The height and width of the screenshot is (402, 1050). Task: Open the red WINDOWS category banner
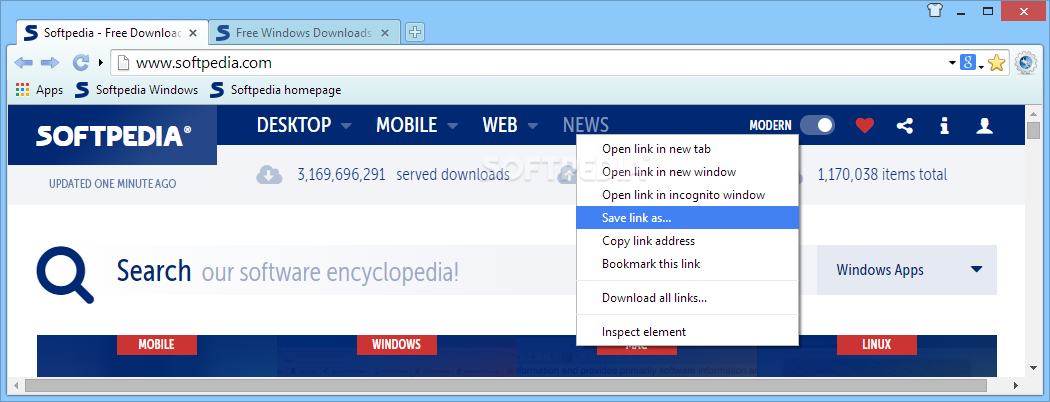(396, 344)
